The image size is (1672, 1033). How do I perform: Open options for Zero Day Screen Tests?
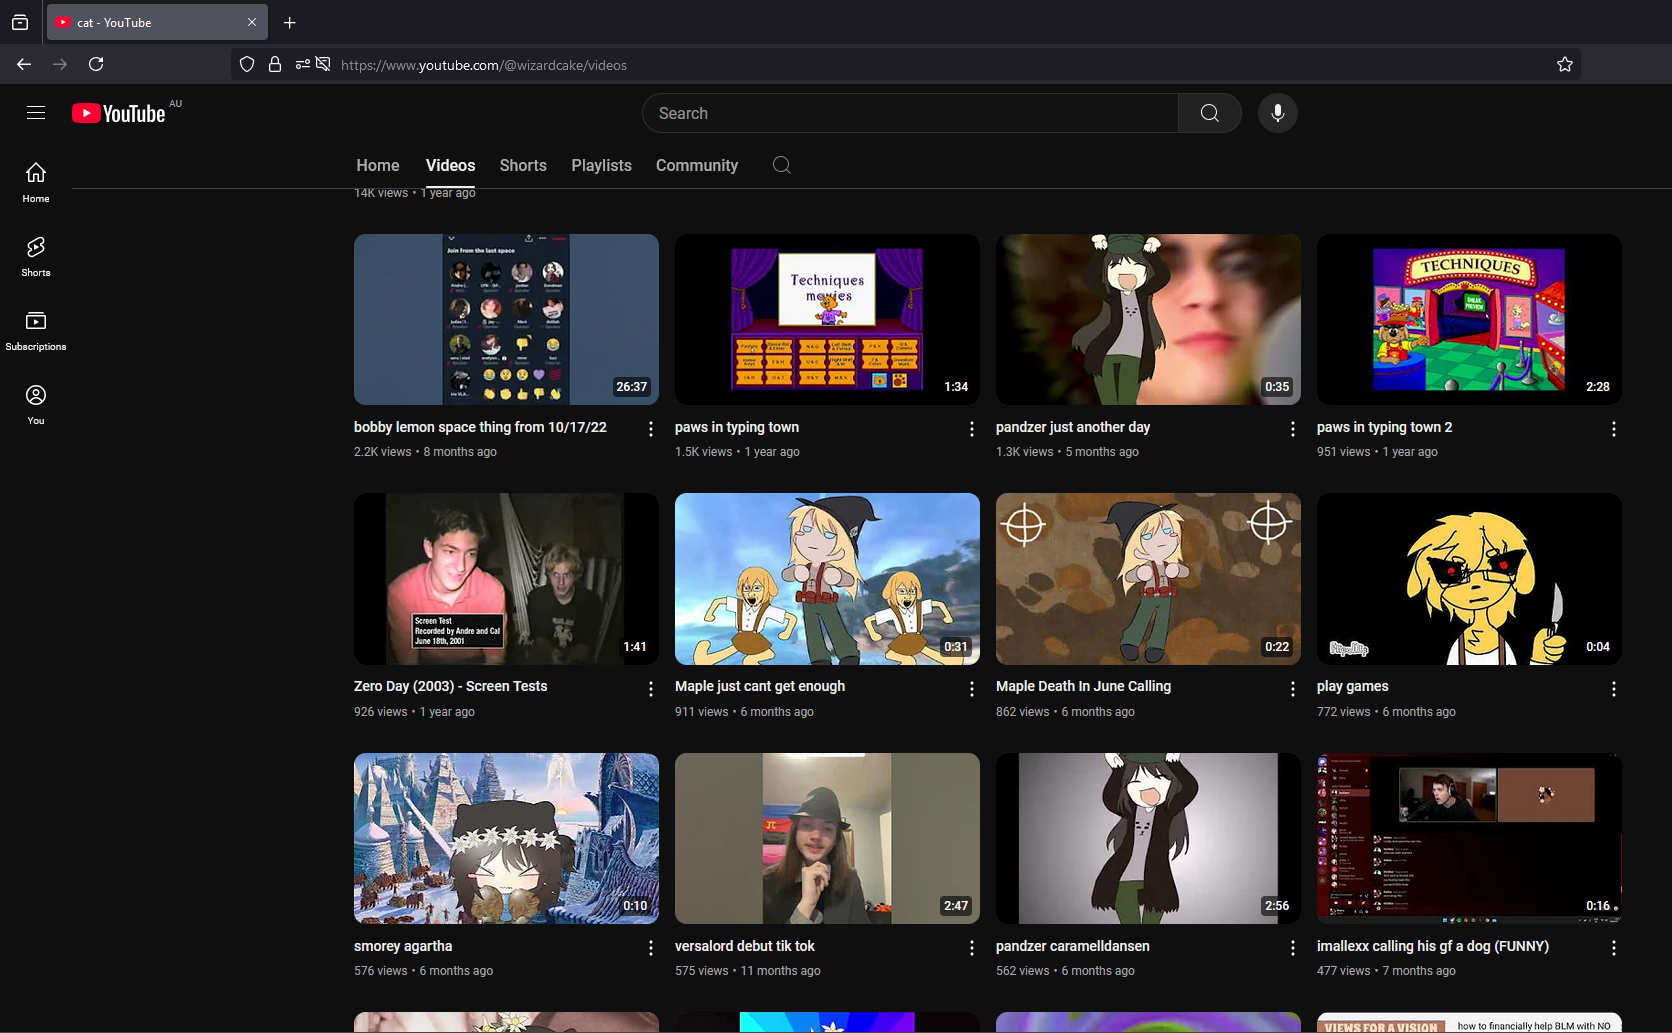(651, 689)
